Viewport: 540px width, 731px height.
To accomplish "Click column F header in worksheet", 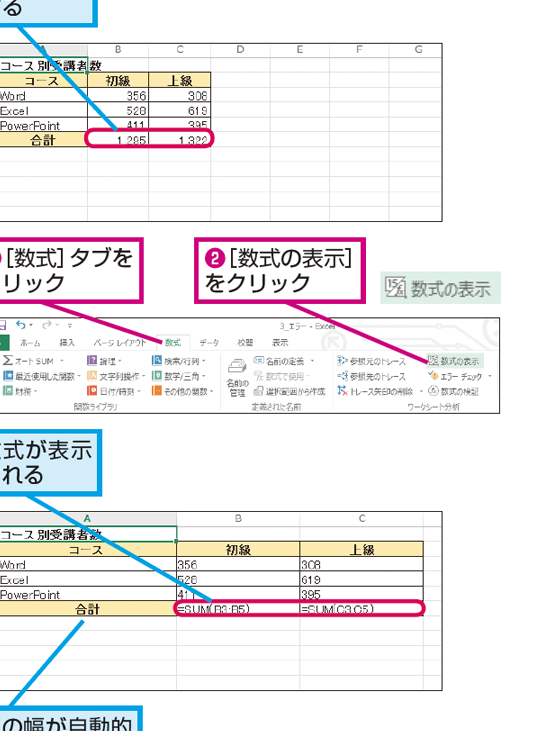I will coord(359,49).
